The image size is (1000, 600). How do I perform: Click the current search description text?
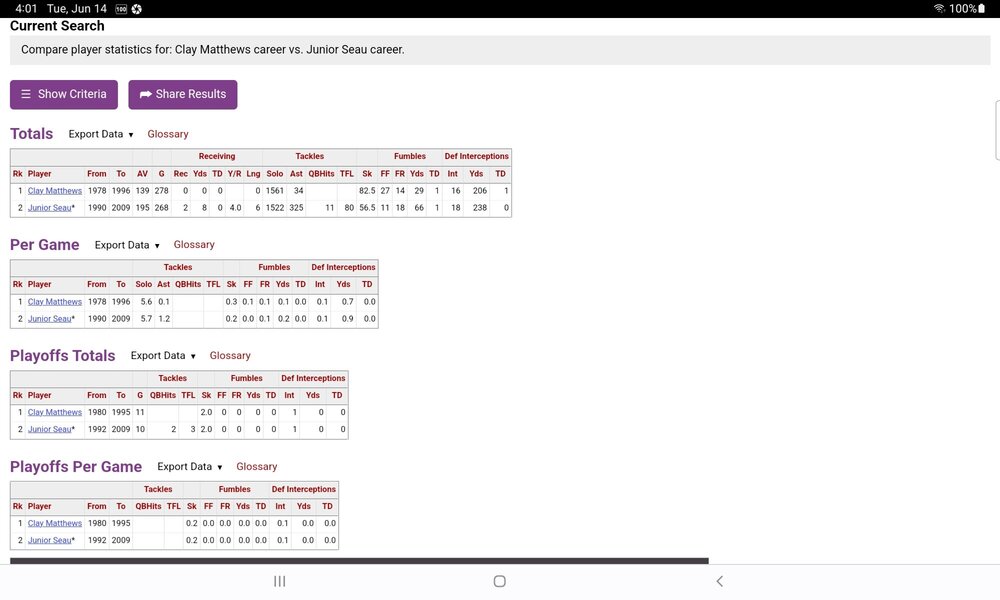point(213,50)
